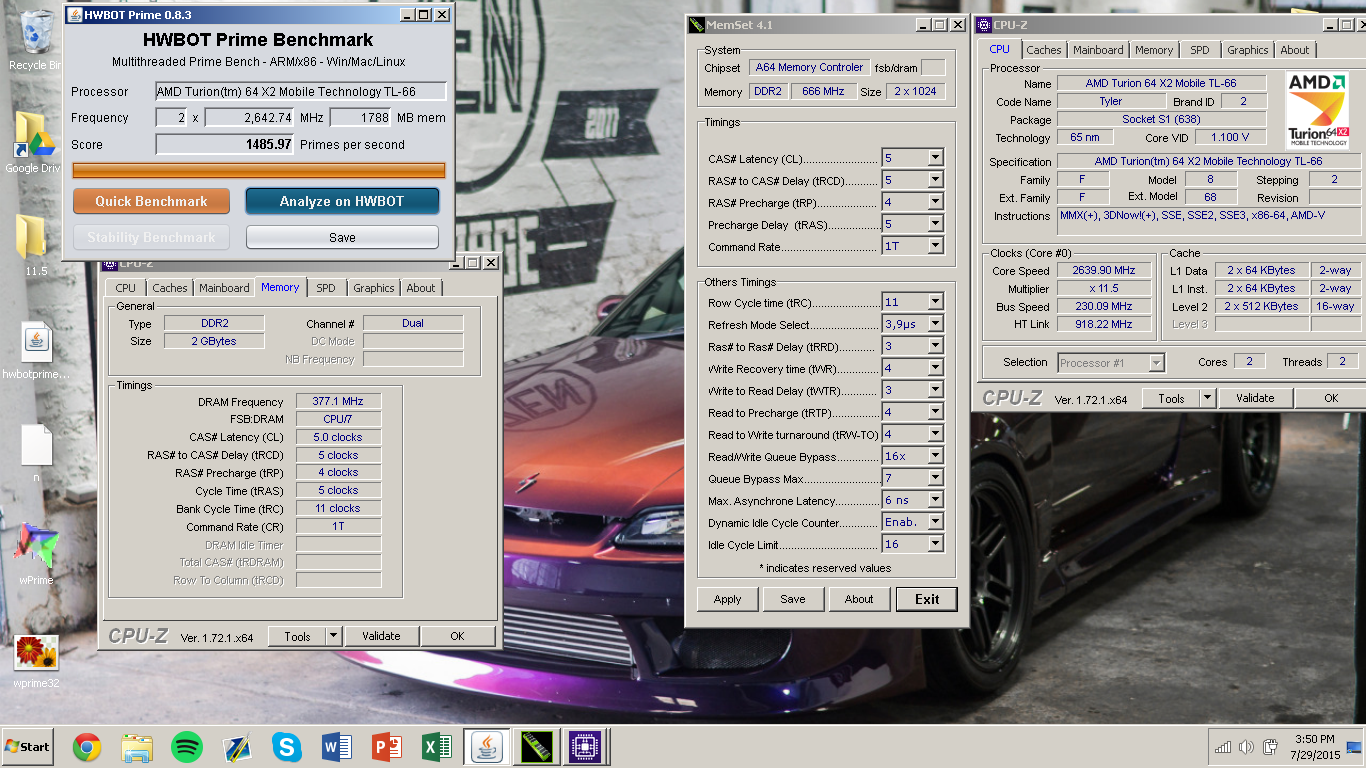Expand Tools dropdown arrow in Memory CPU-Z window
The image size is (1366, 768).
click(334, 636)
